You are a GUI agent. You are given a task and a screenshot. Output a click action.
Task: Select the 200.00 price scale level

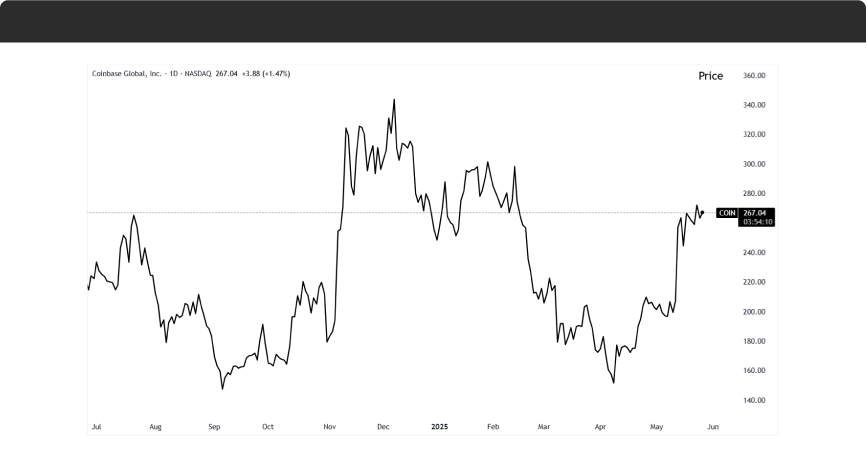754,312
